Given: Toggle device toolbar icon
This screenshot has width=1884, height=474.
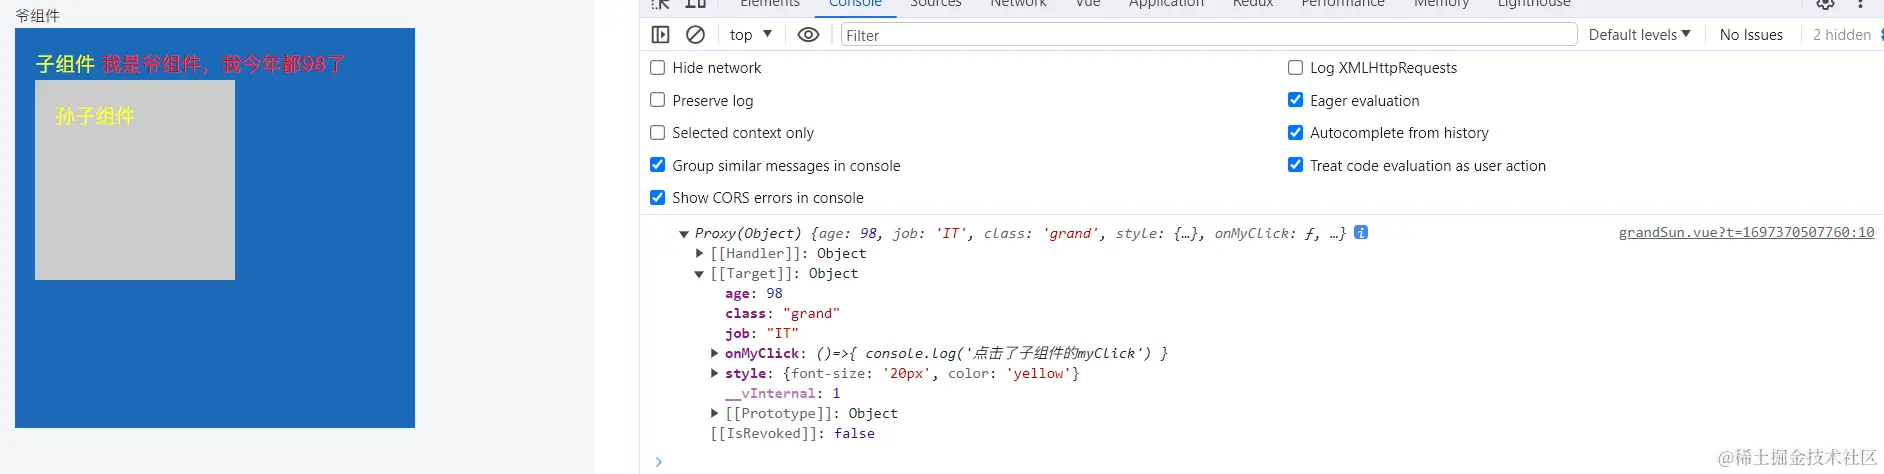Looking at the screenshot, I should pyautogui.click(x=696, y=3).
